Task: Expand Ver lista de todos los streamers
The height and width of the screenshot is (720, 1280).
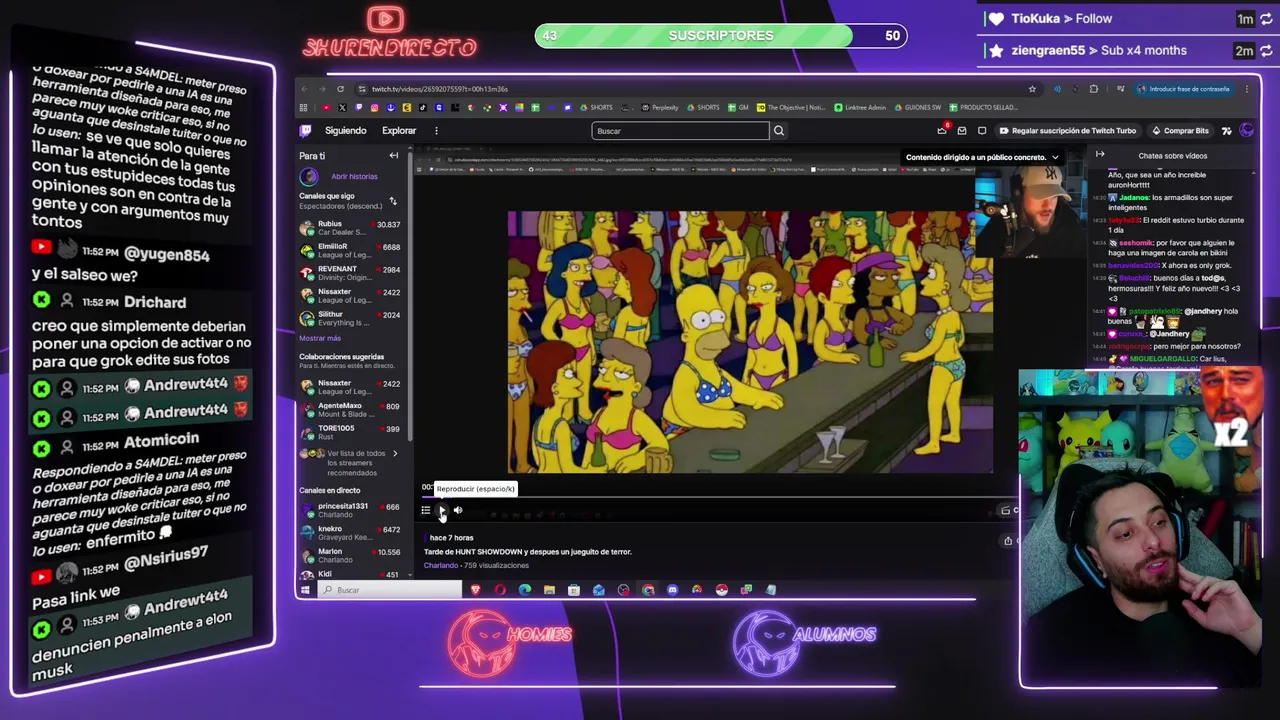Action: [x=350, y=462]
